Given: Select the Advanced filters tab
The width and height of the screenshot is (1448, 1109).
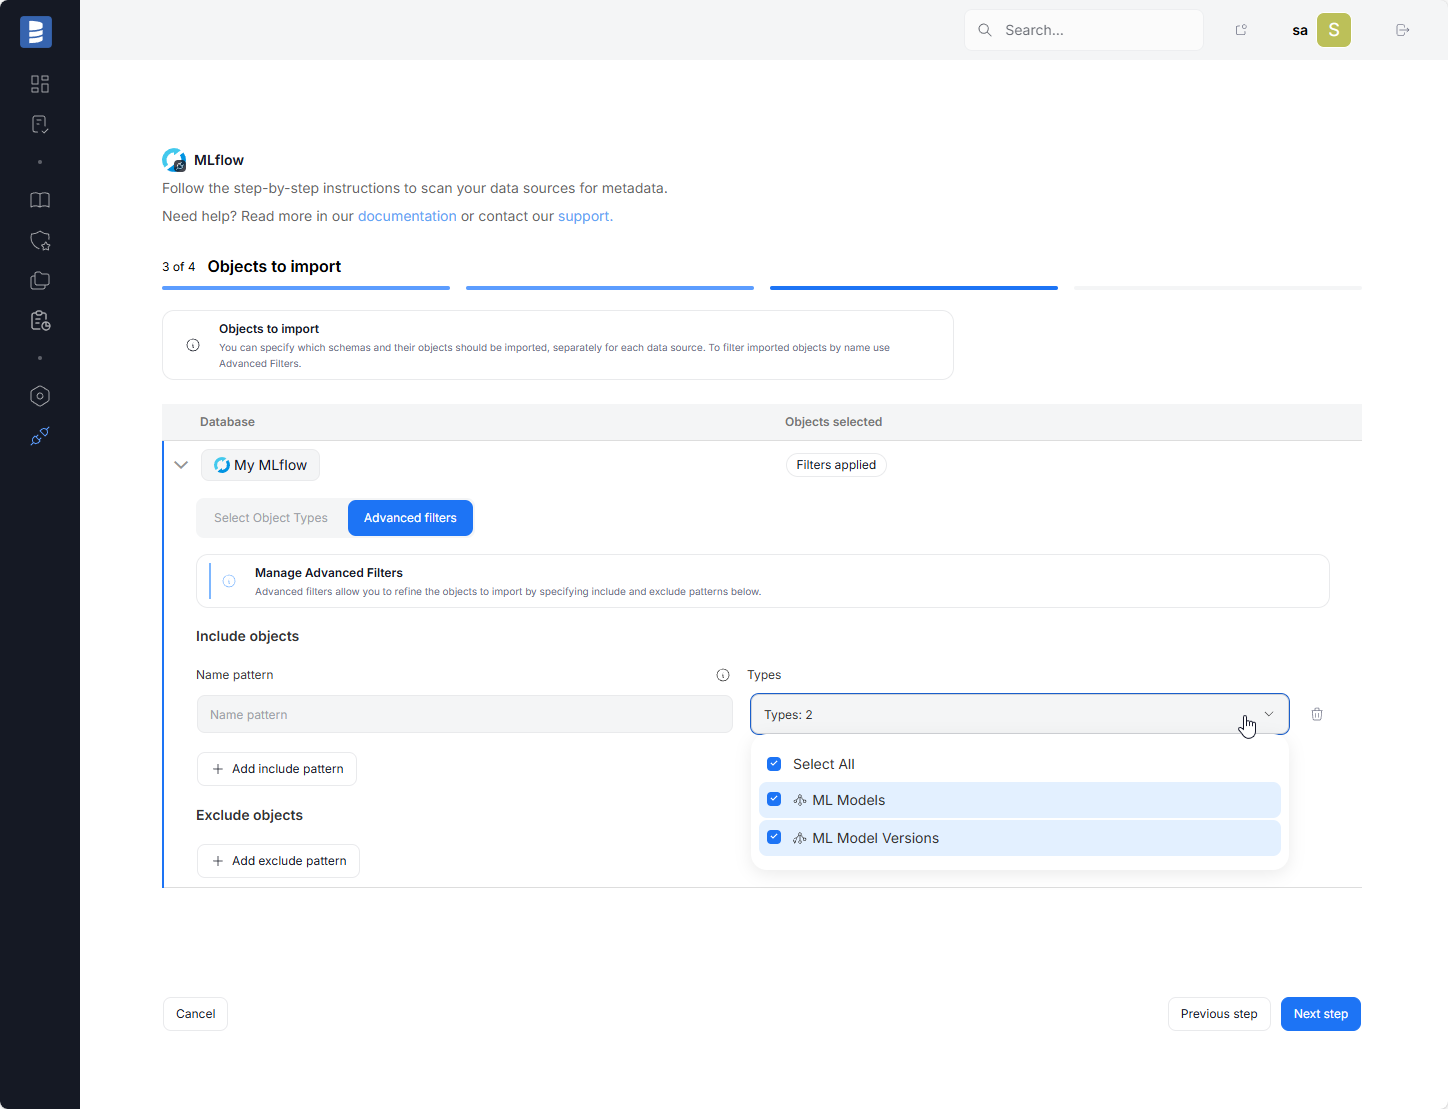Looking at the screenshot, I should [x=410, y=518].
